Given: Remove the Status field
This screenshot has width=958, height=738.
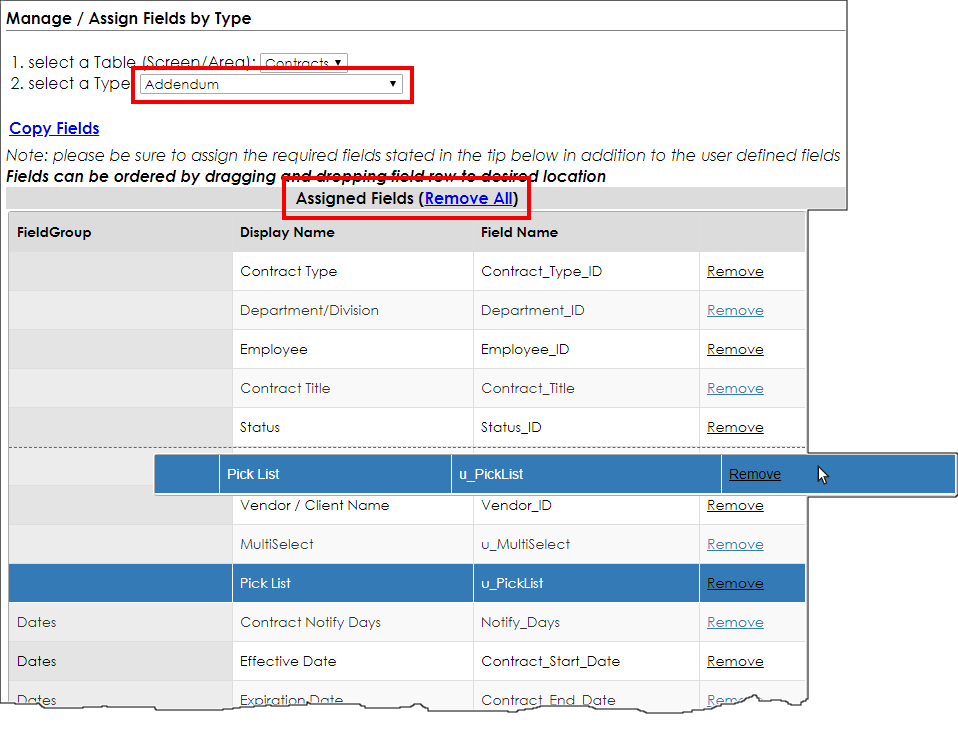Looking at the screenshot, I should (x=735, y=428).
